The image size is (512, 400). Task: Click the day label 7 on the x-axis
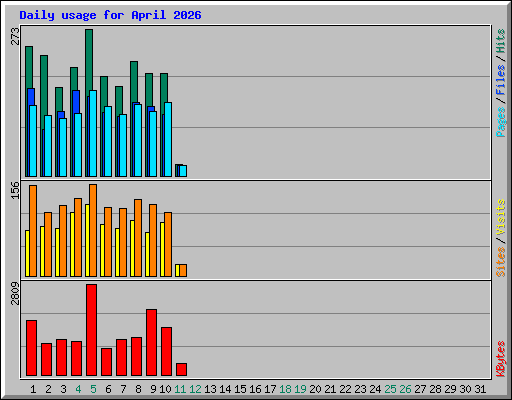pos(123,389)
